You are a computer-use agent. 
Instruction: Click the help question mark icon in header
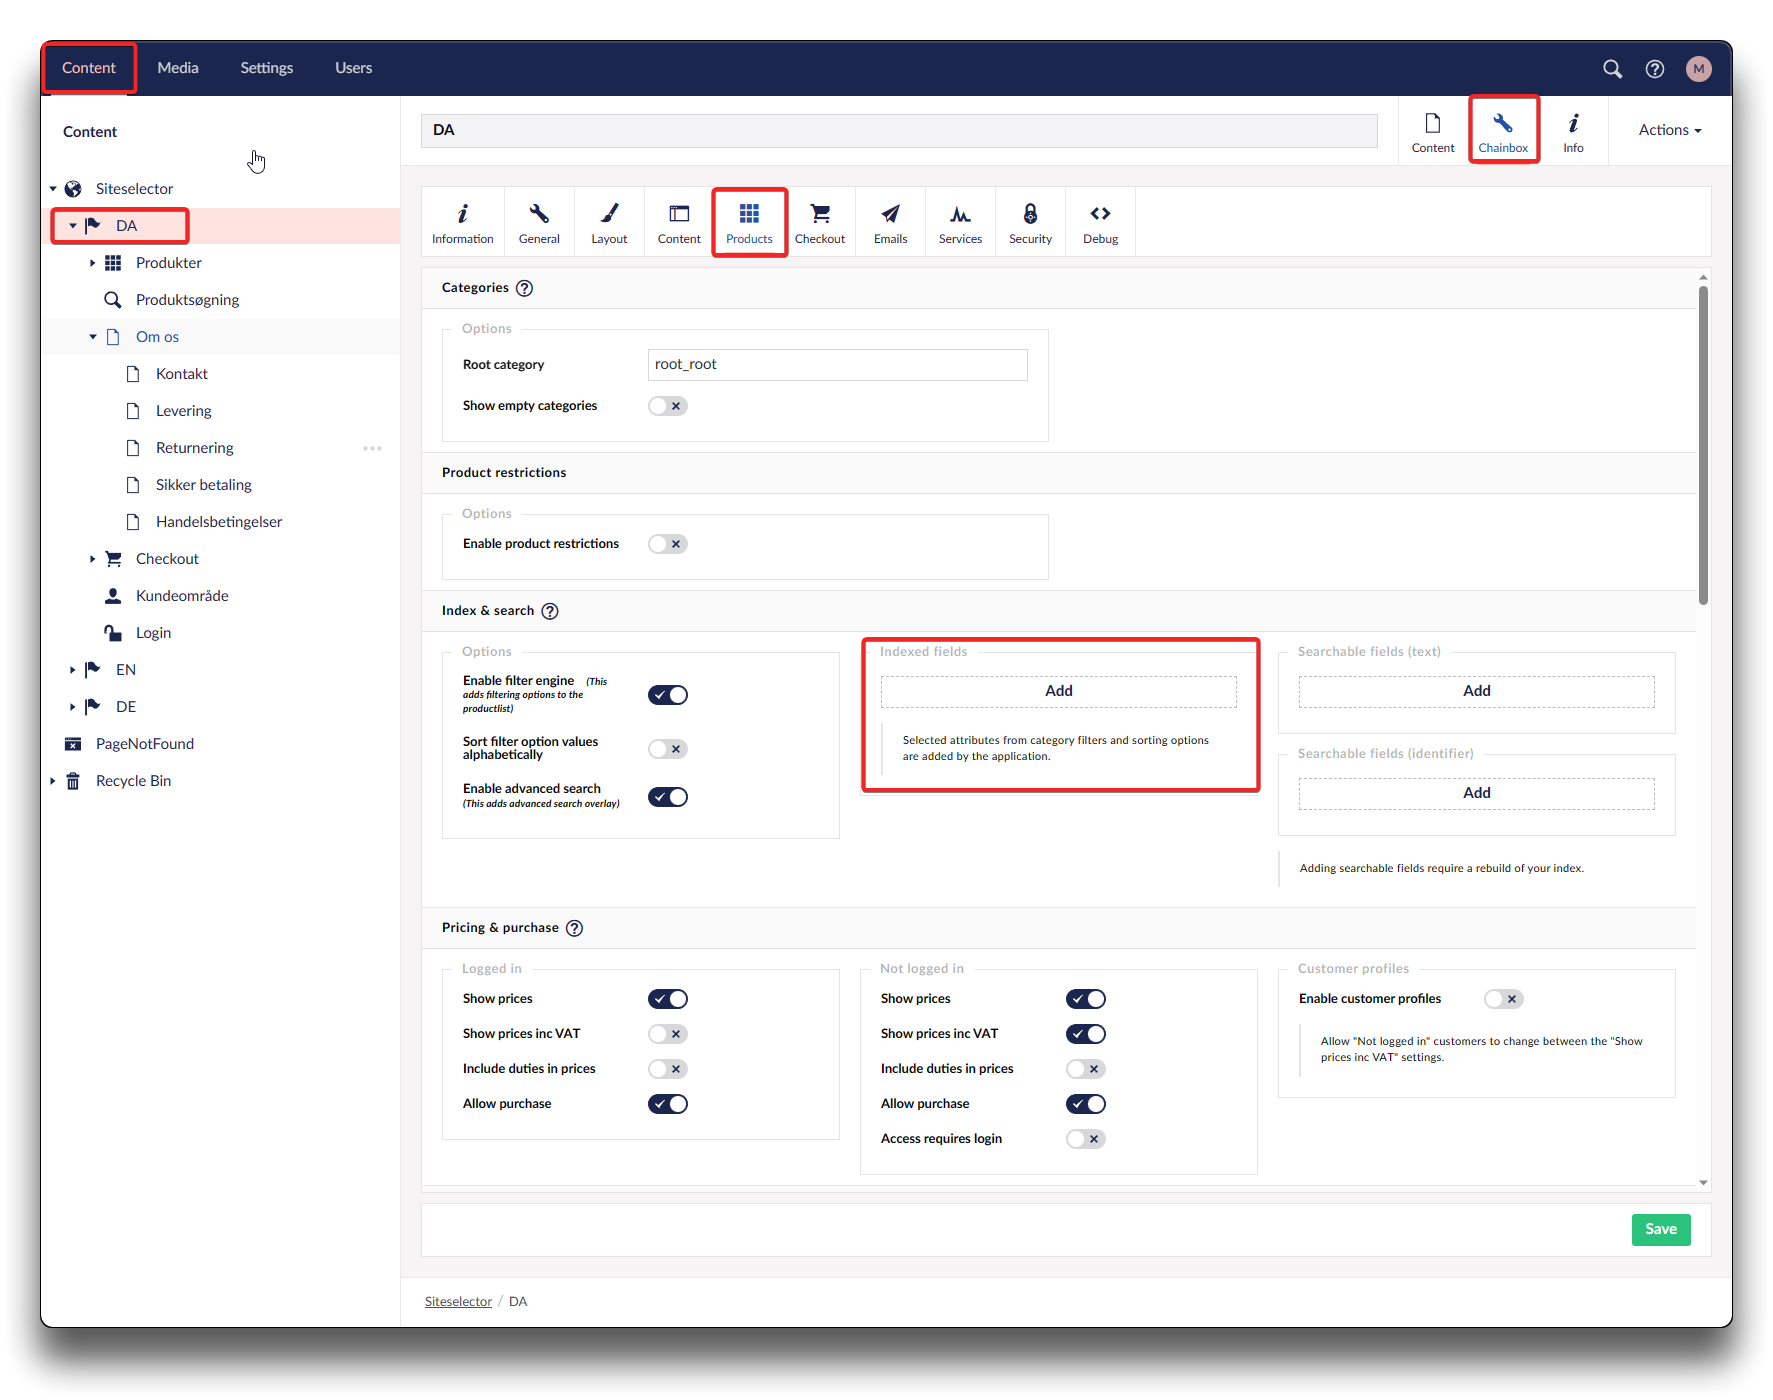(x=1655, y=68)
